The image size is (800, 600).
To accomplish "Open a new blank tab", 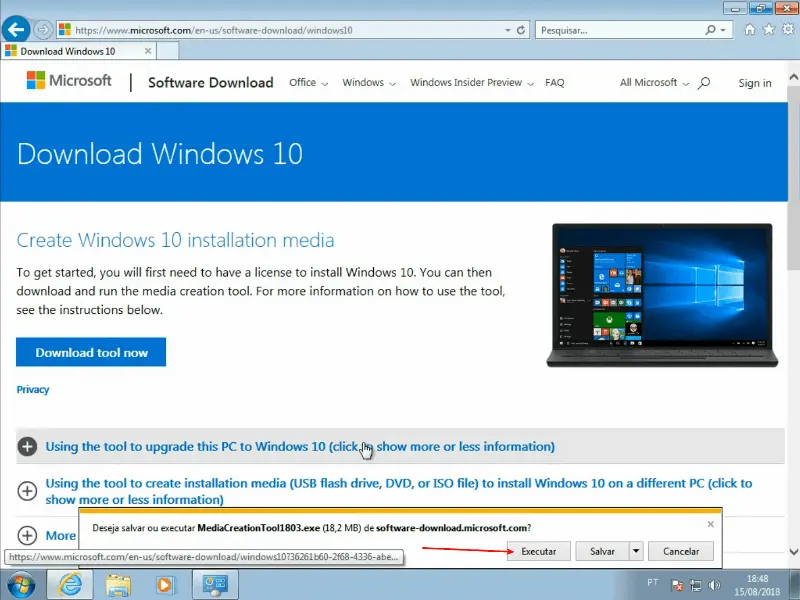I will click(x=167, y=51).
